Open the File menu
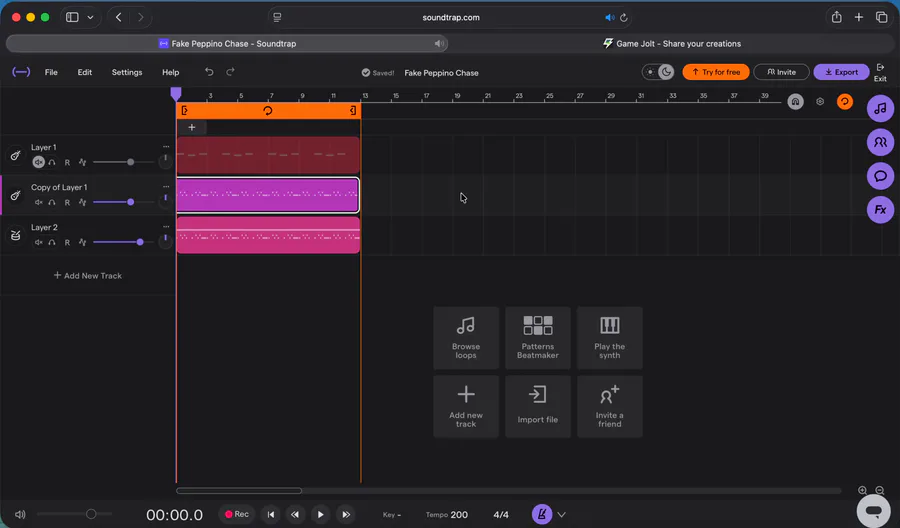The image size is (900, 528). click(x=51, y=72)
